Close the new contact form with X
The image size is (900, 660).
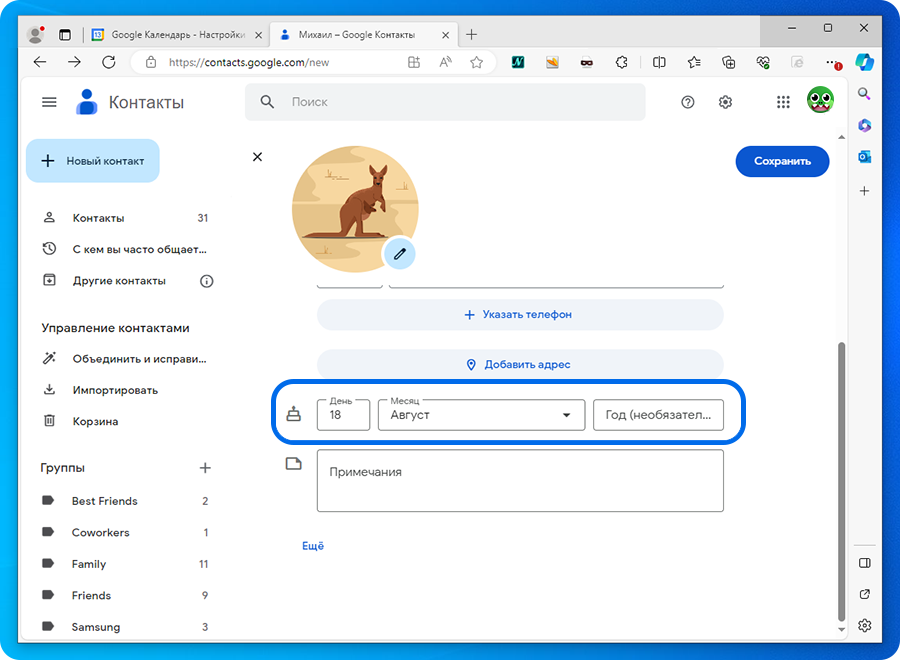[257, 157]
